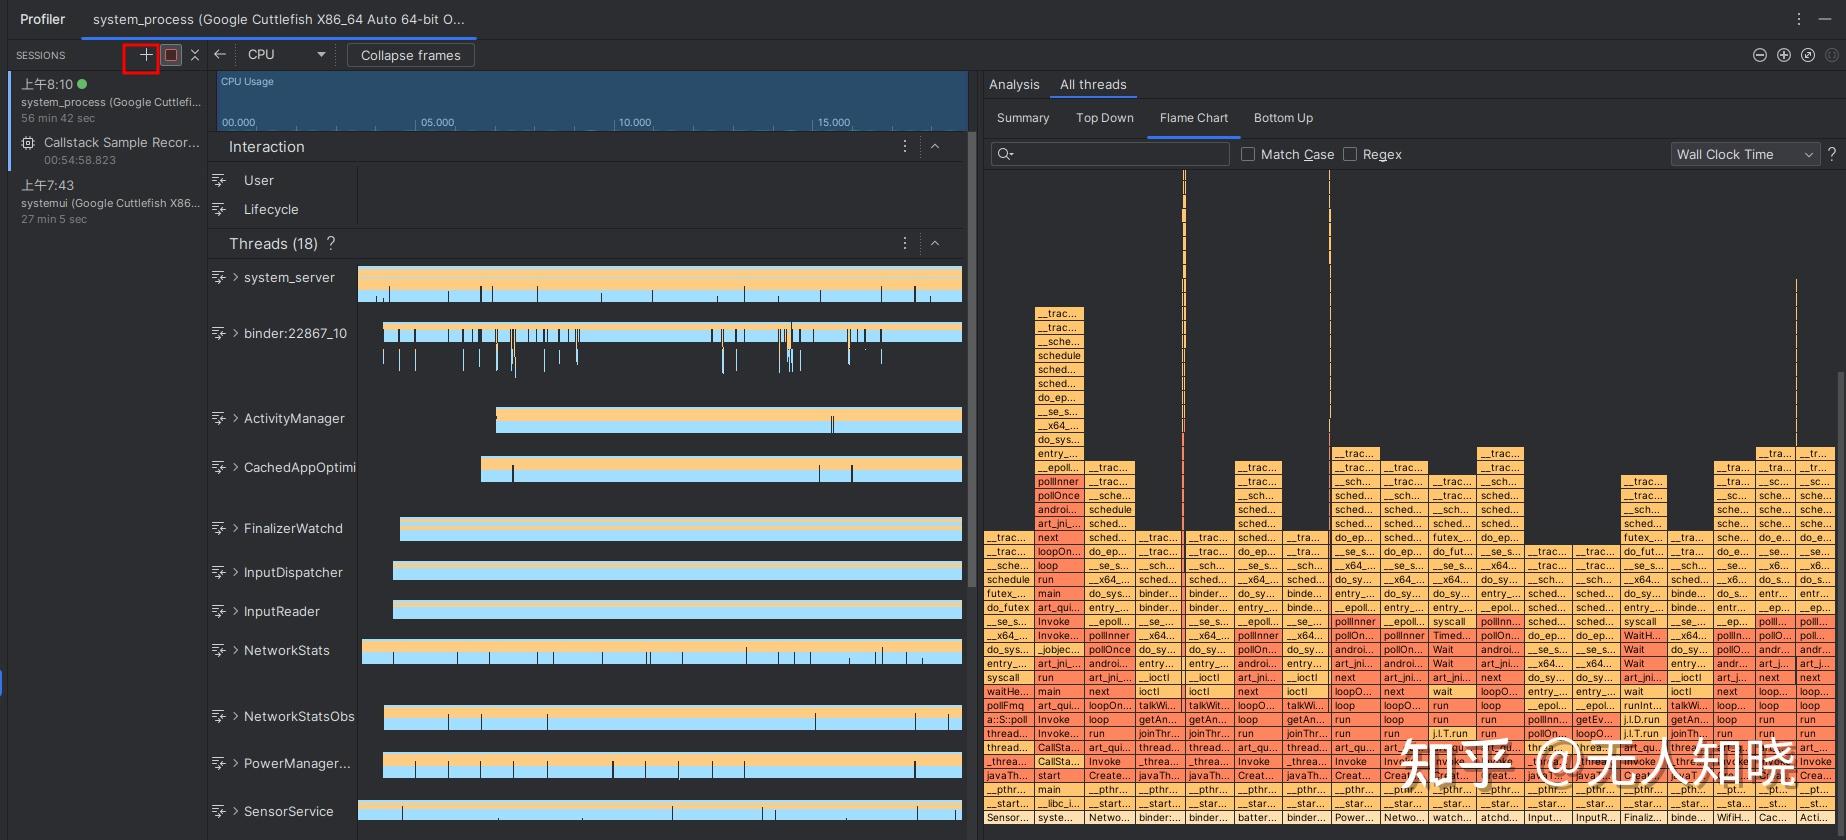Click the back arrow in profiler toolbar
This screenshot has width=1846, height=840.
pyautogui.click(x=220, y=55)
